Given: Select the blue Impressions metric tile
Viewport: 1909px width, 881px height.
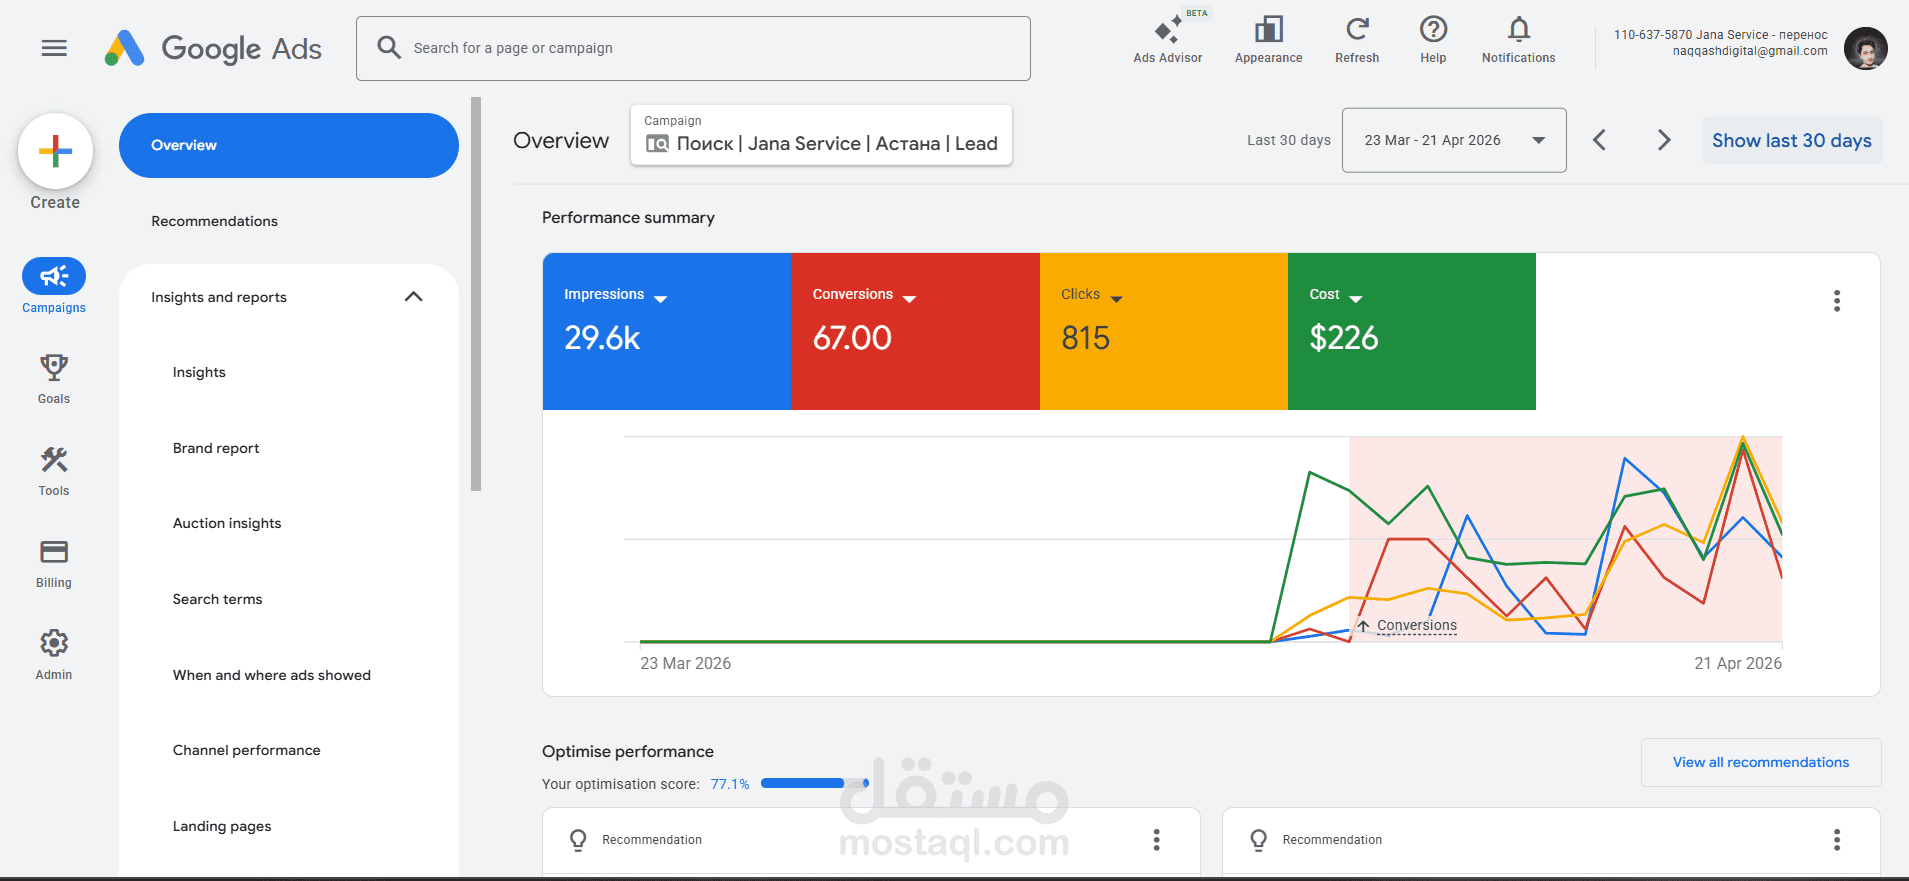Looking at the screenshot, I should point(667,331).
